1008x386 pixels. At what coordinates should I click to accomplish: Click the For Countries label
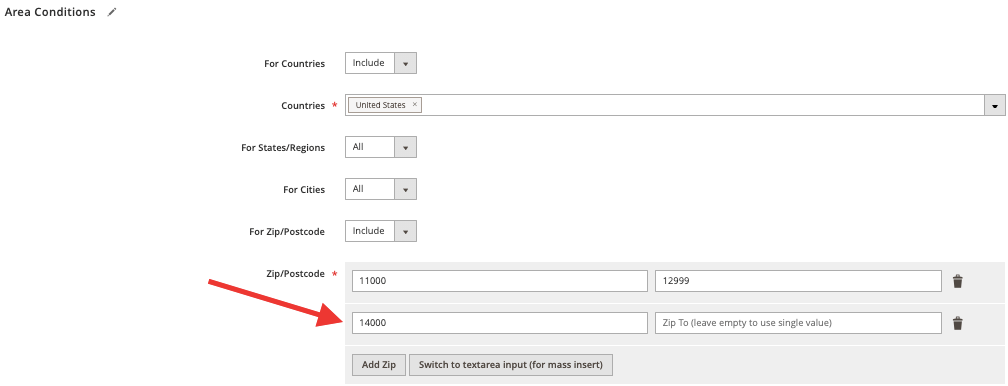294,64
